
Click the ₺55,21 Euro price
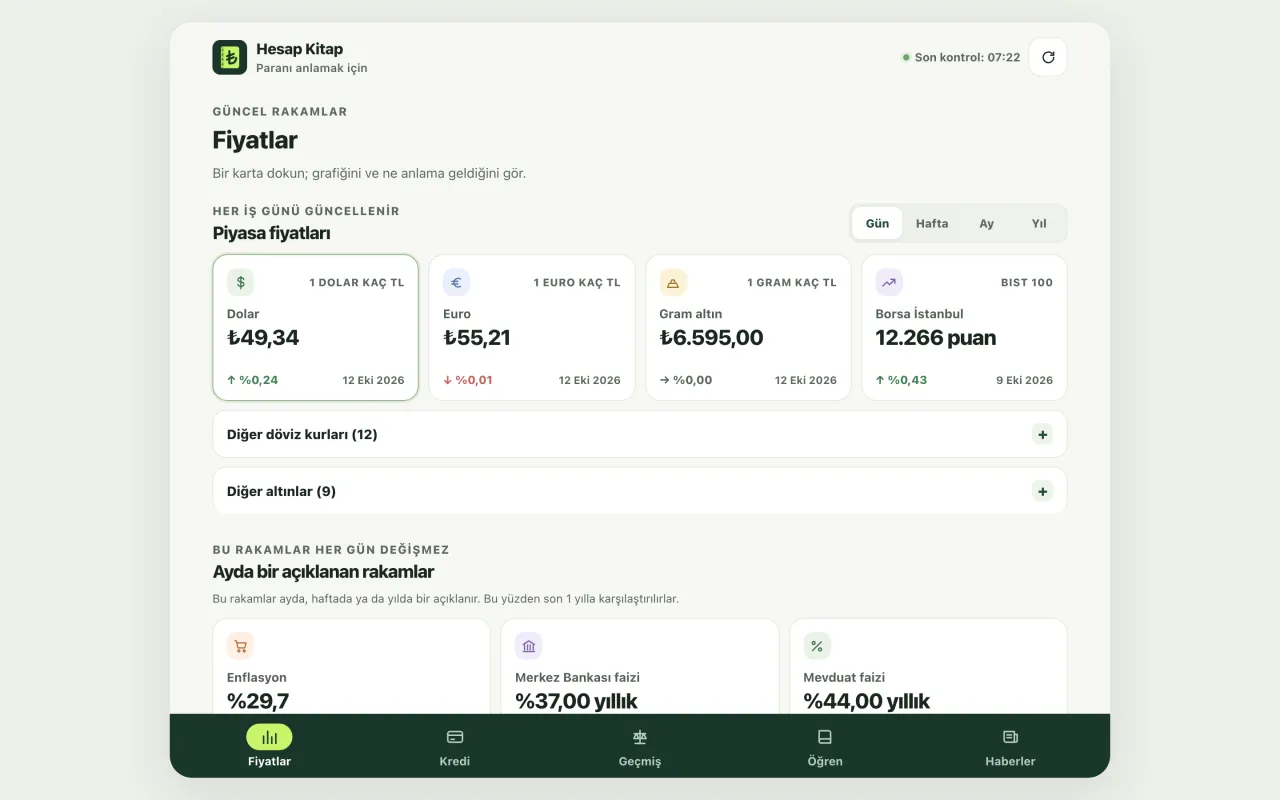click(477, 338)
